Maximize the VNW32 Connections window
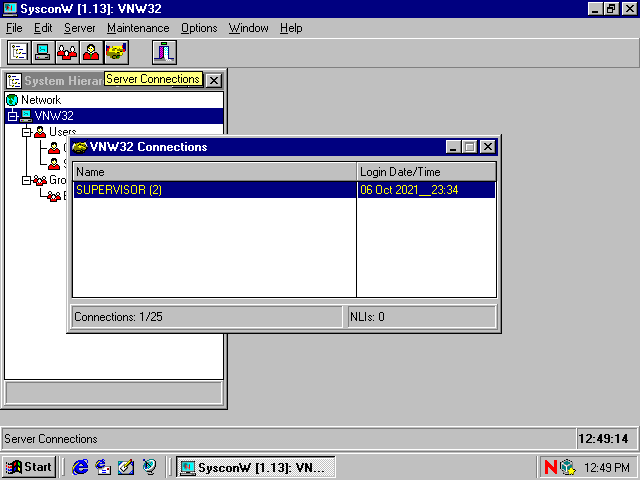640x480 pixels. click(x=469, y=147)
